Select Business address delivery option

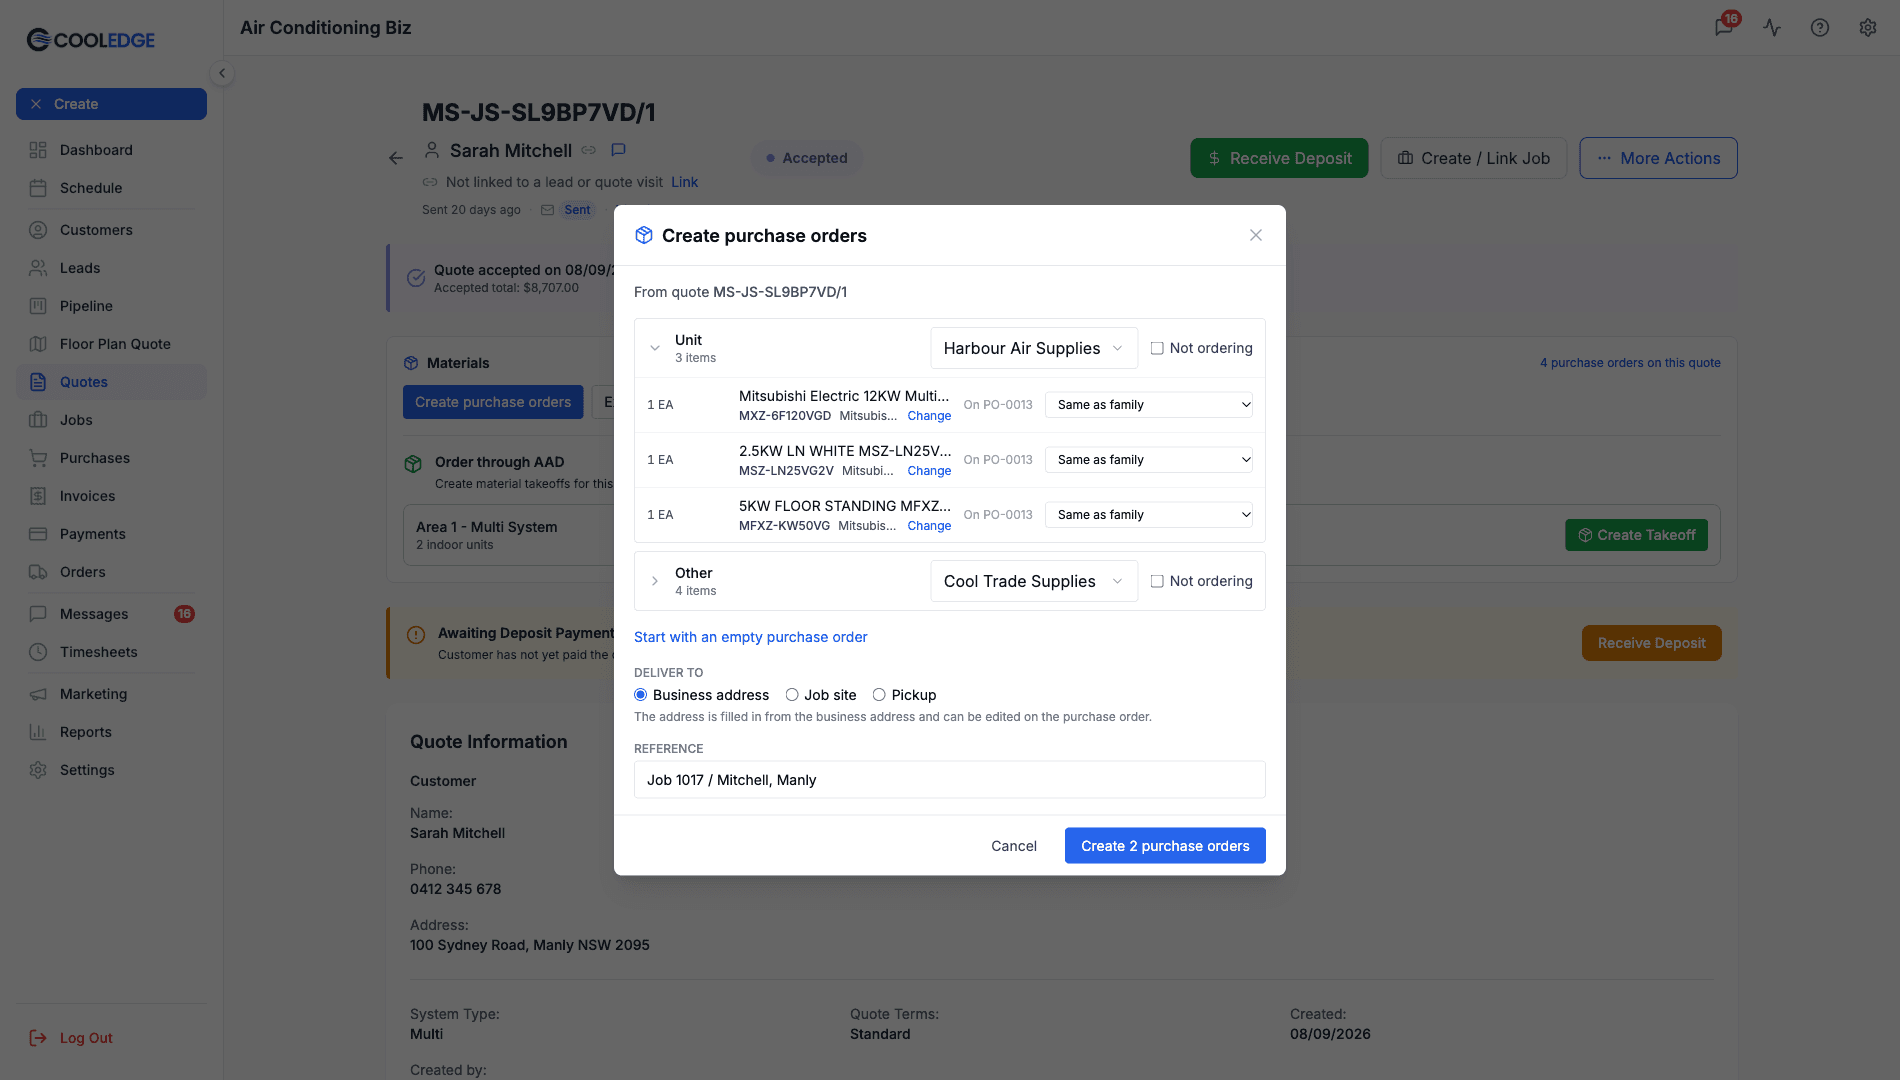641,695
